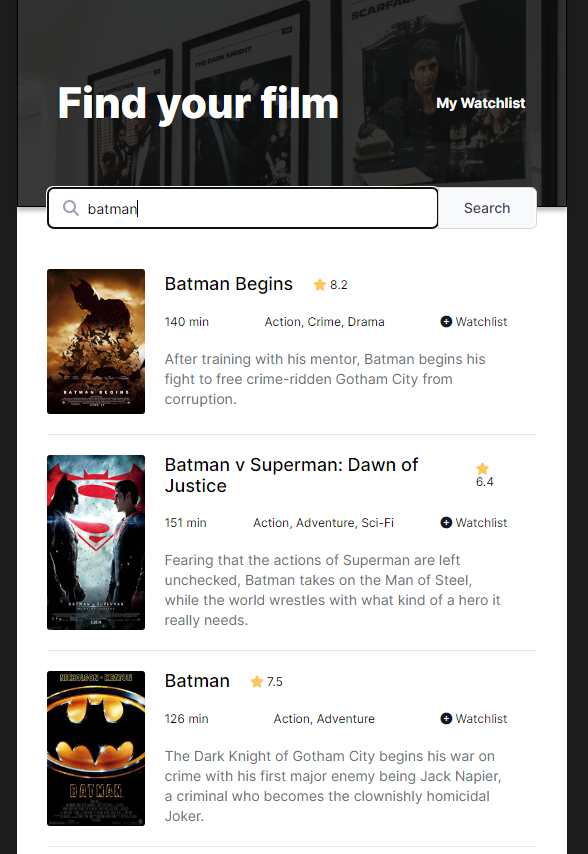
Task: Open the Batman (1989) title
Action: (197, 681)
